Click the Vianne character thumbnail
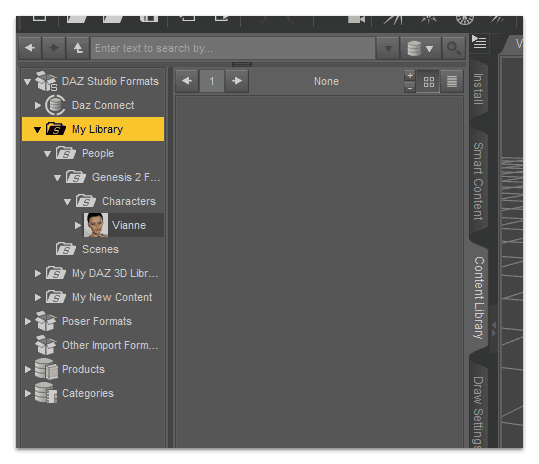The image size is (539, 464). 96,225
